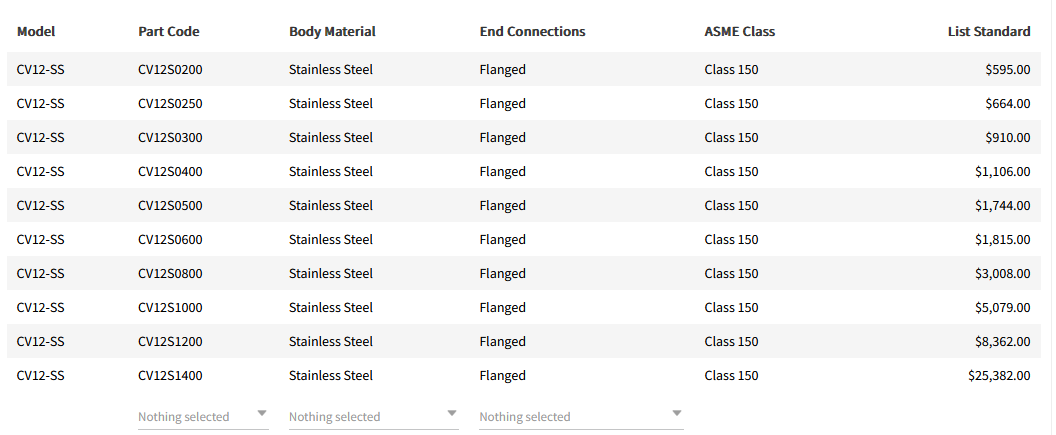
Task: Click the CV12S0800 part code
Action: click(170, 274)
